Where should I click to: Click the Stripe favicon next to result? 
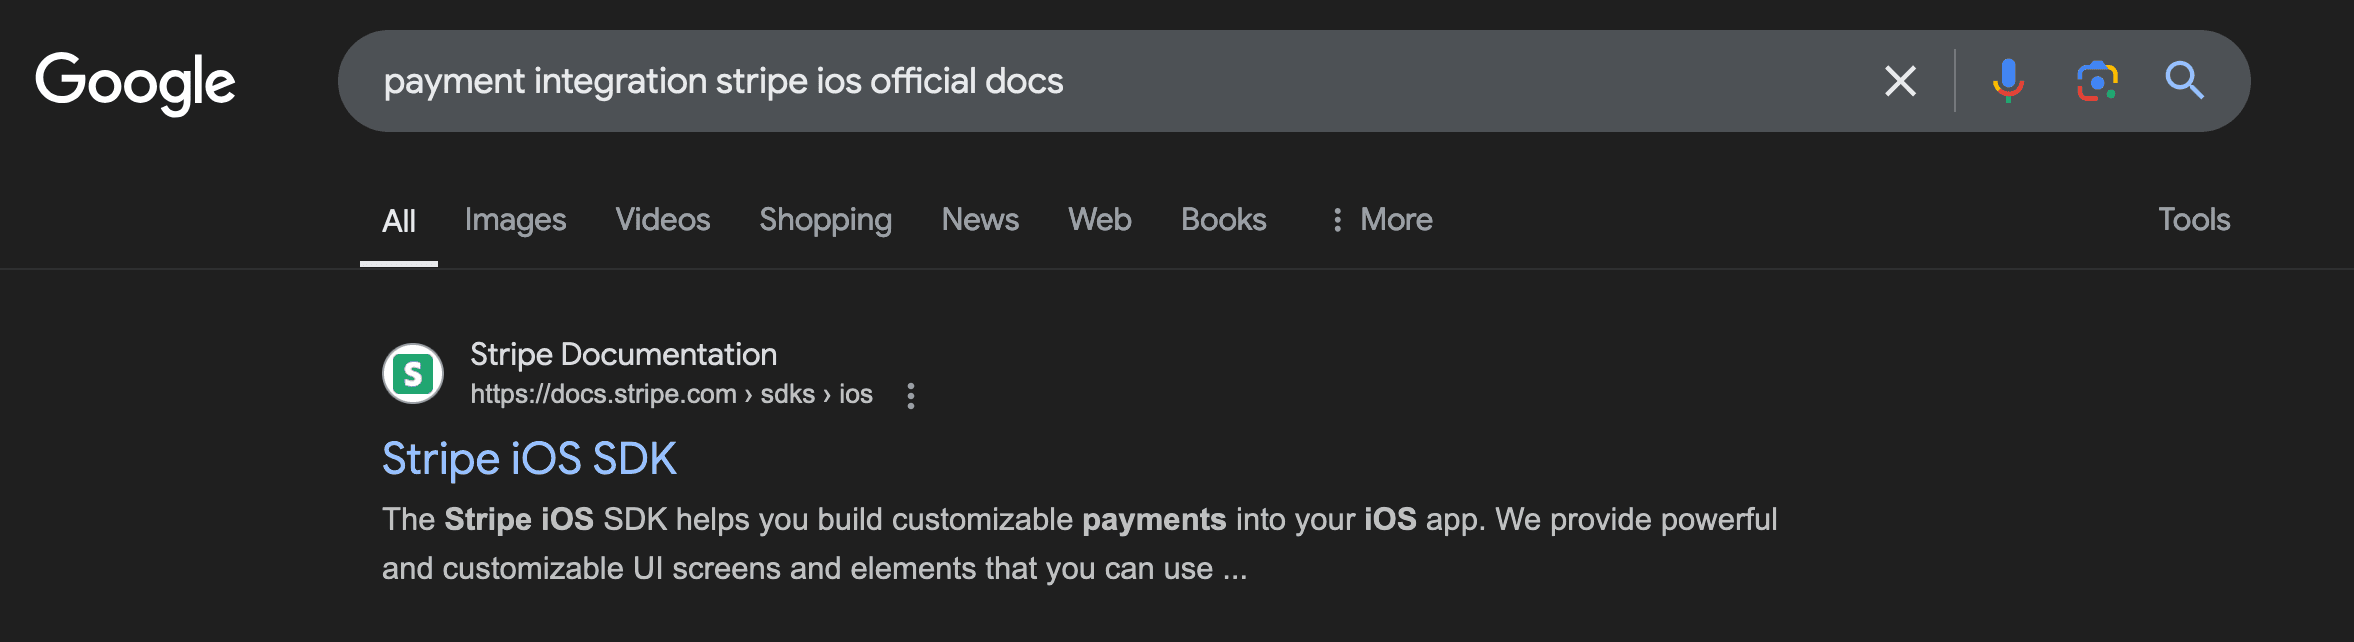(413, 374)
